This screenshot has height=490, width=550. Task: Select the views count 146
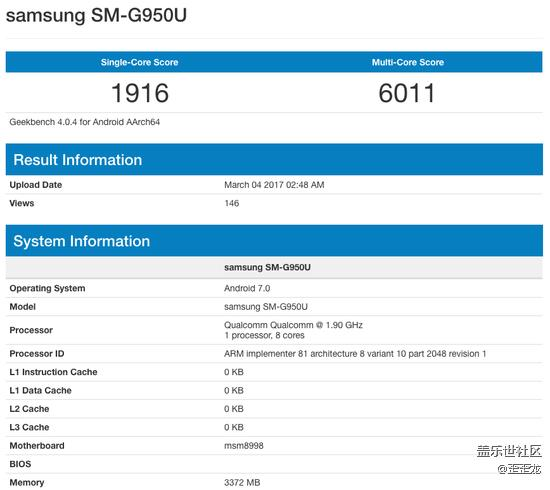pyautogui.click(x=232, y=203)
